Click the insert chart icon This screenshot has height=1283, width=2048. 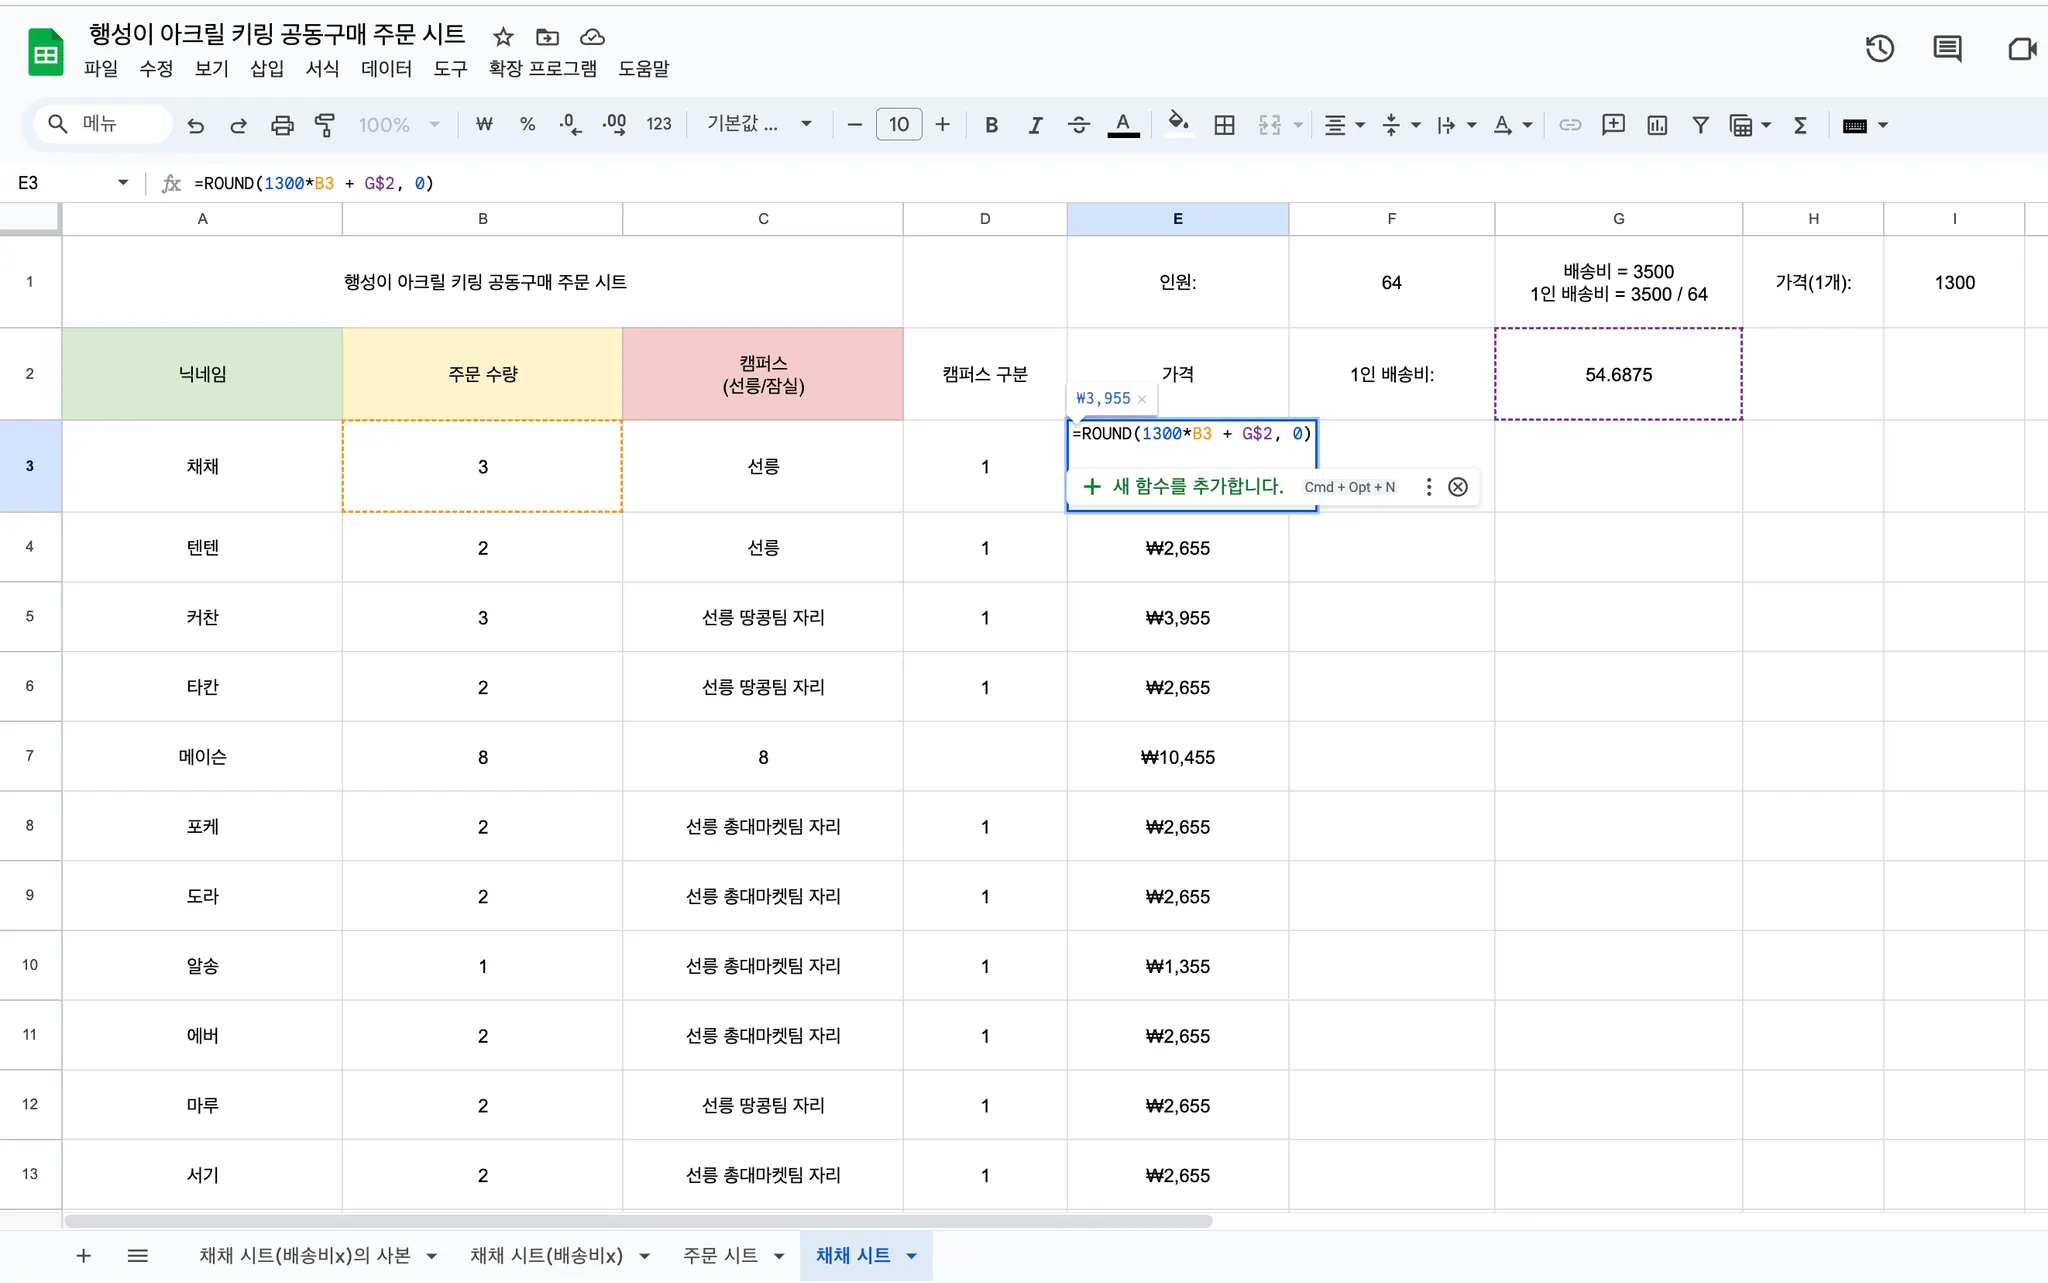[x=1657, y=125]
